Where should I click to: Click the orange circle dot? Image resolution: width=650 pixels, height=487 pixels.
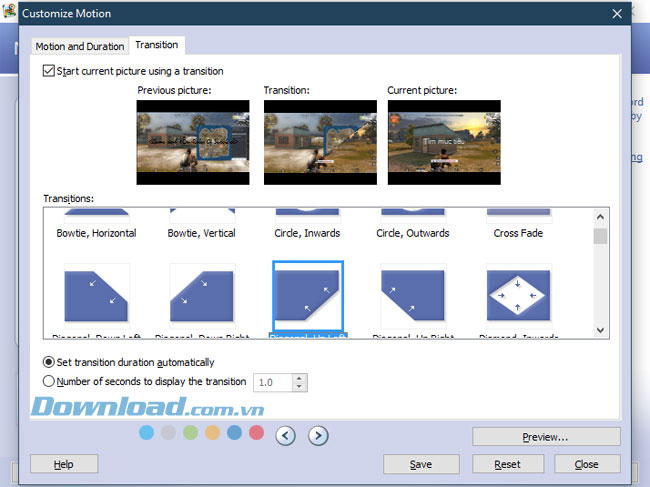tap(212, 433)
